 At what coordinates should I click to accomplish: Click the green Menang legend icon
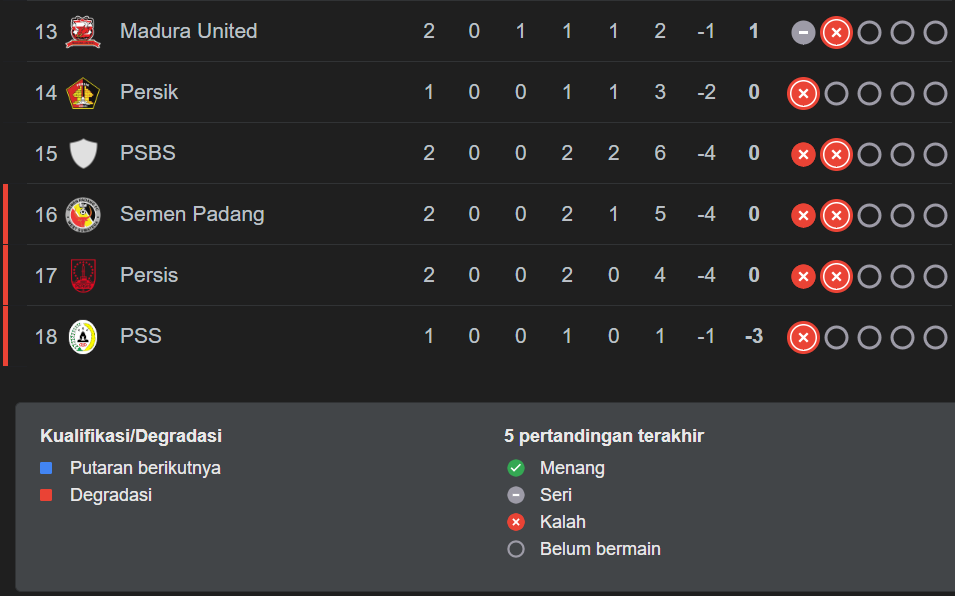pyautogui.click(x=516, y=468)
